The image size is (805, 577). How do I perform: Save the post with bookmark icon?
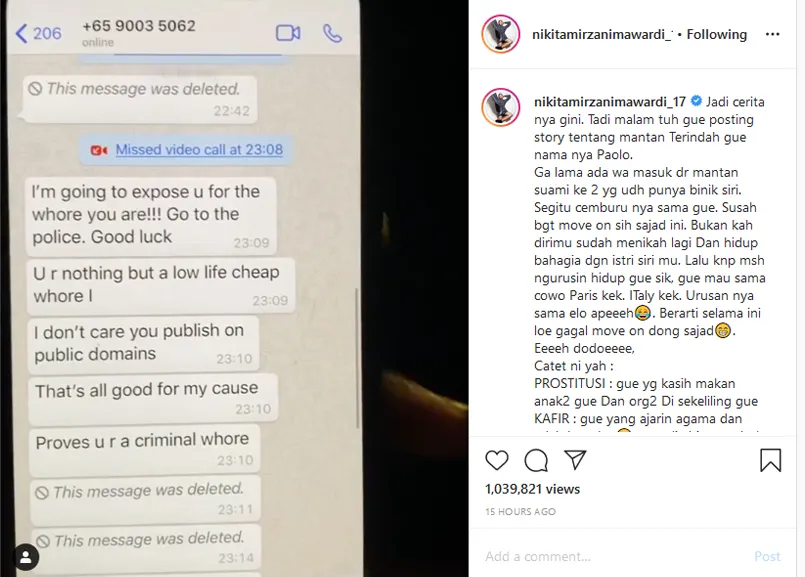[771, 460]
